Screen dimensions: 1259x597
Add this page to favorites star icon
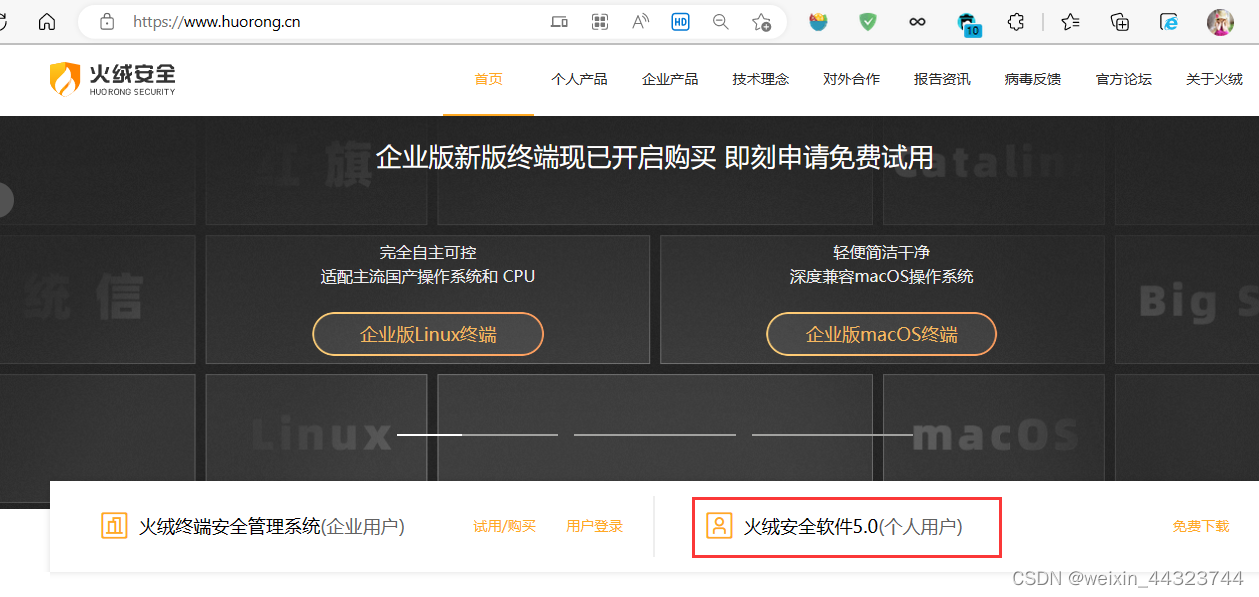pyautogui.click(x=761, y=21)
